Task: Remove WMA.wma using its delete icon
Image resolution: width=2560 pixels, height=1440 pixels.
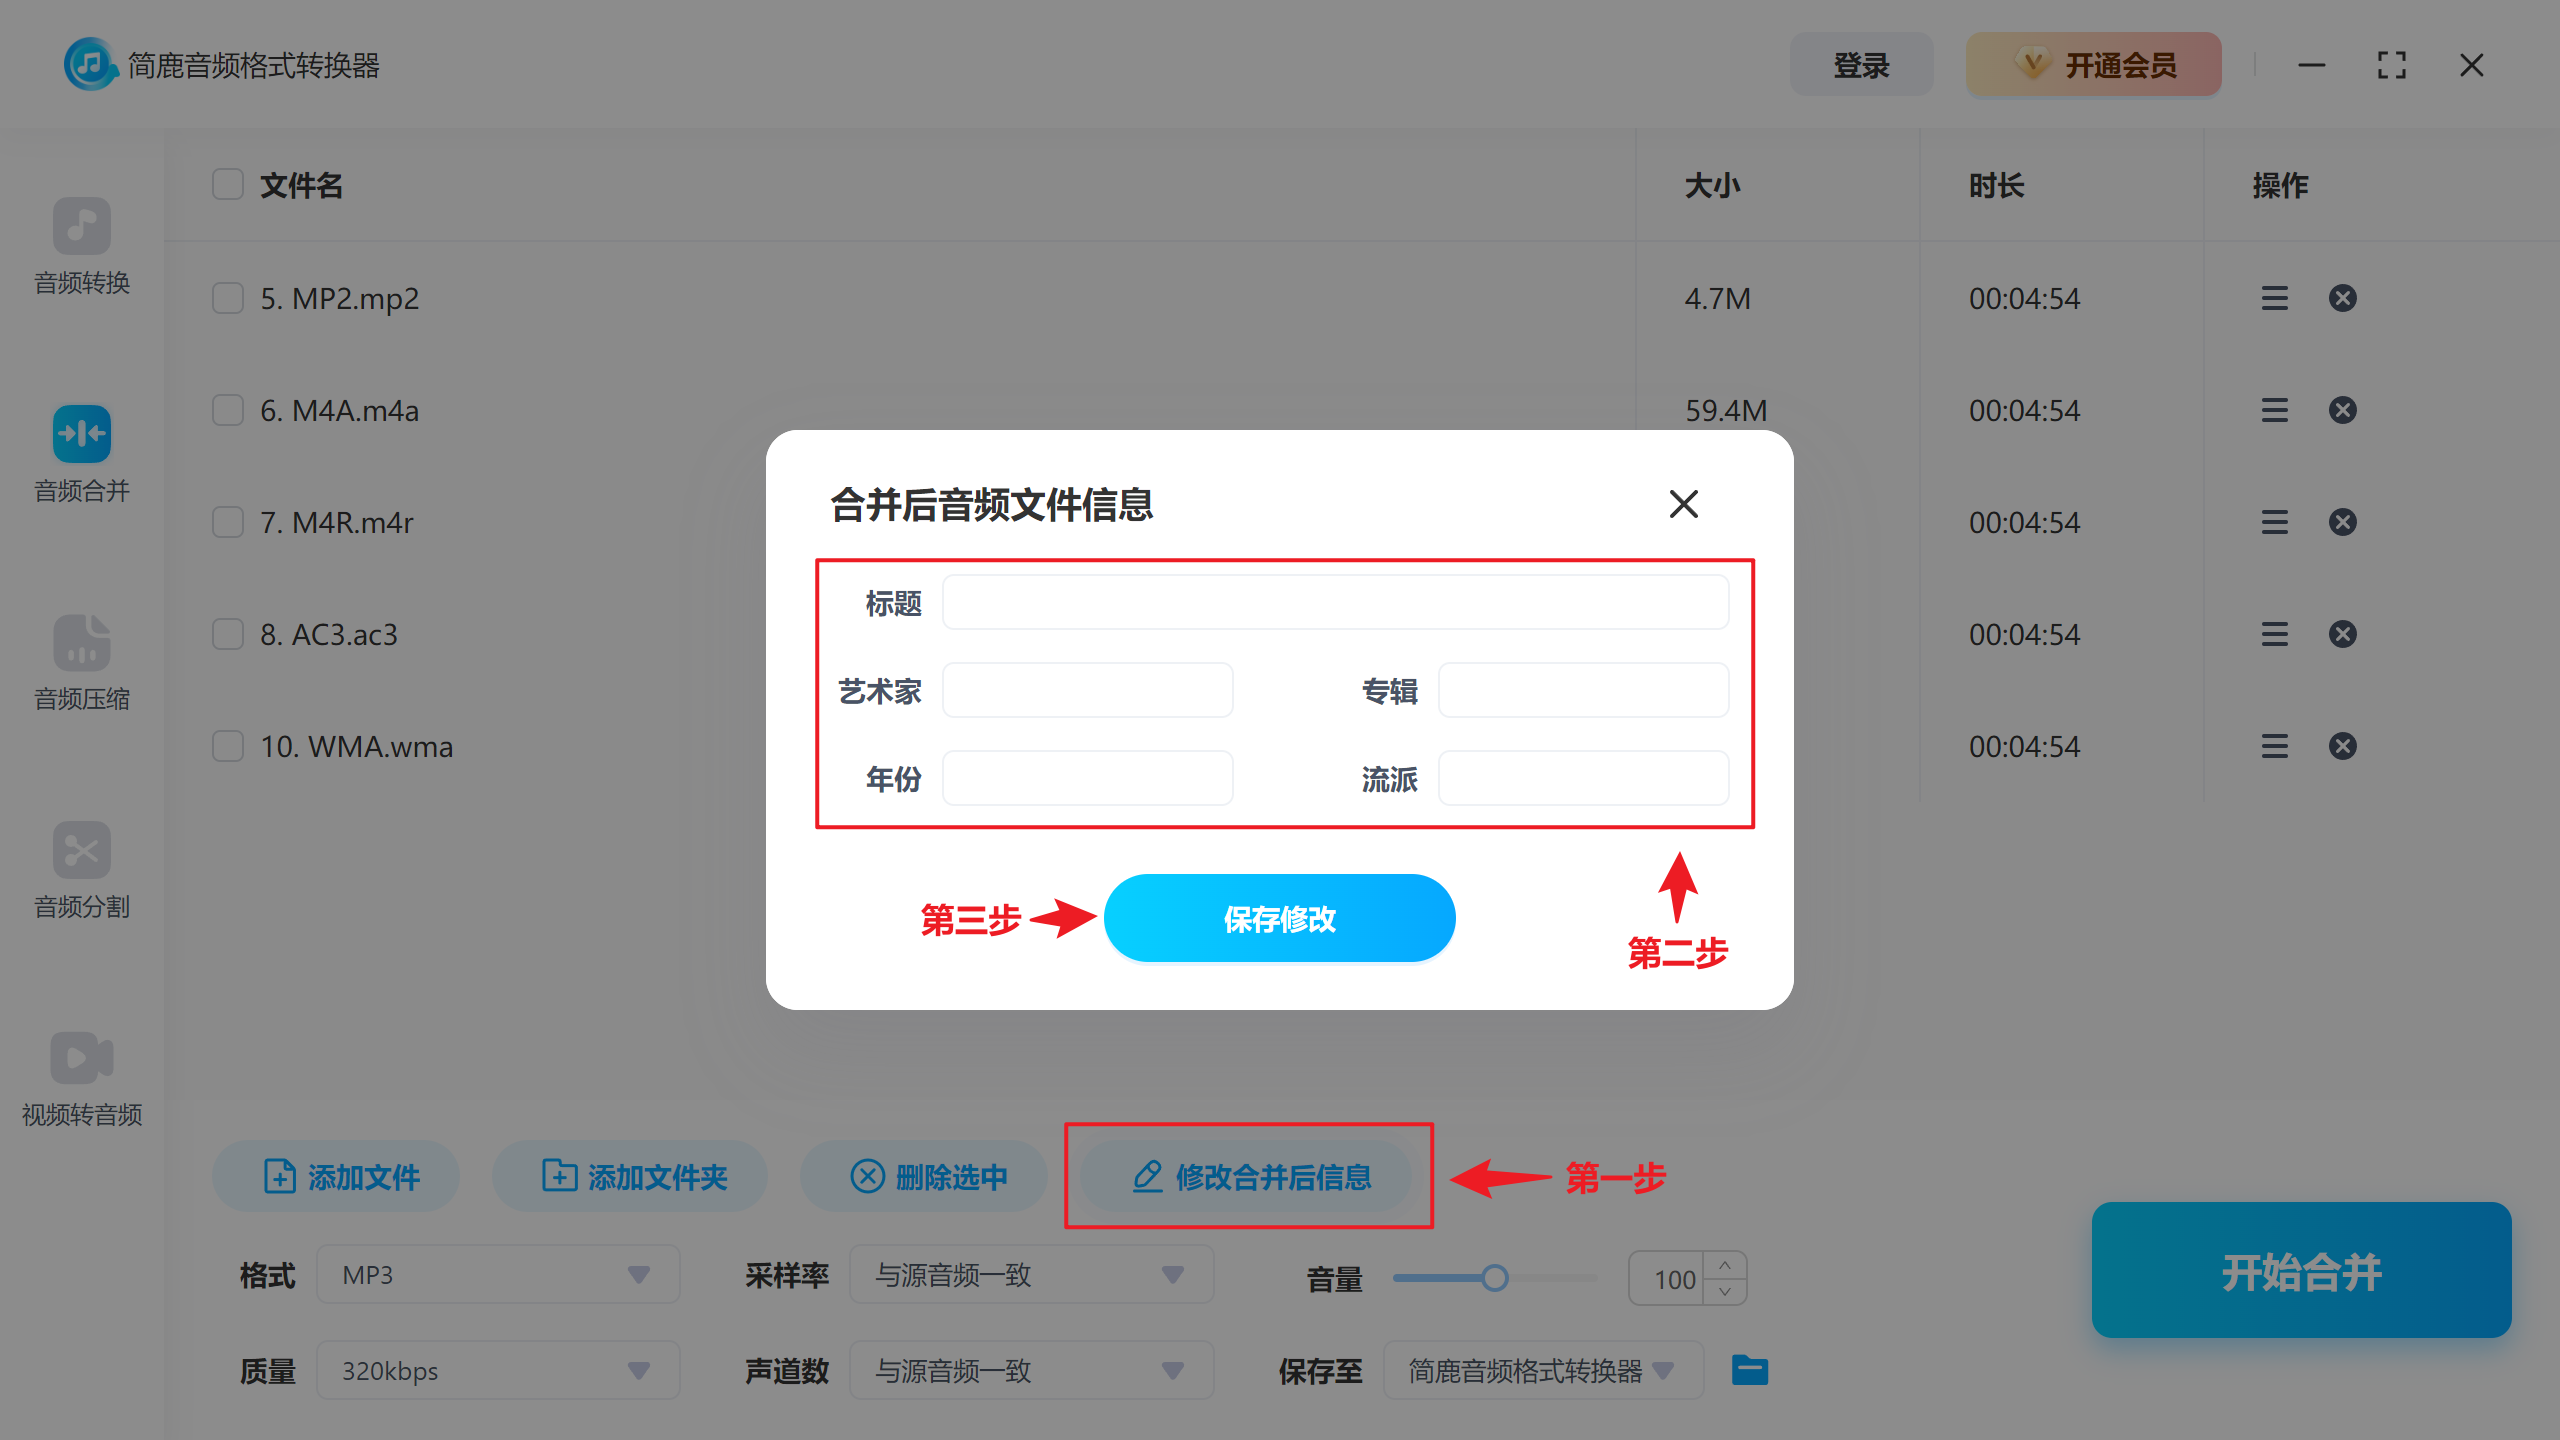Action: point(2343,745)
